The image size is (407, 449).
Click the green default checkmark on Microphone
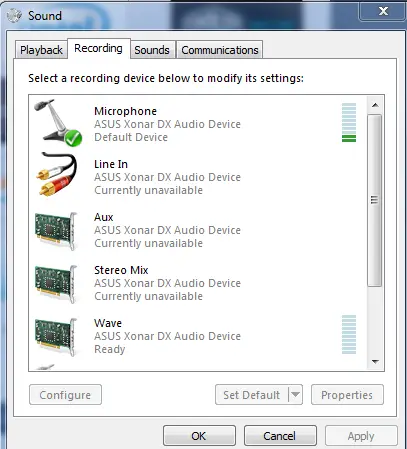click(73, 138)
